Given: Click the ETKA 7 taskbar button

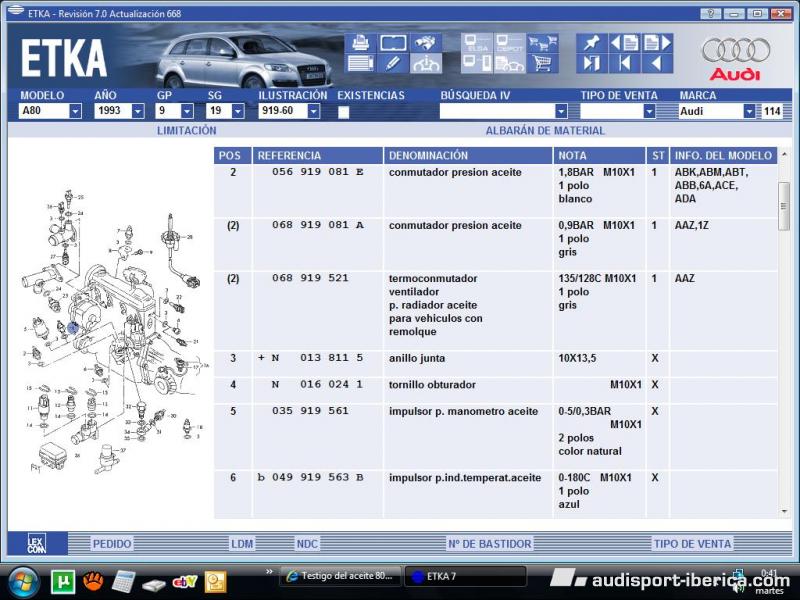Looking at the screenshot, I should point(465,577).
